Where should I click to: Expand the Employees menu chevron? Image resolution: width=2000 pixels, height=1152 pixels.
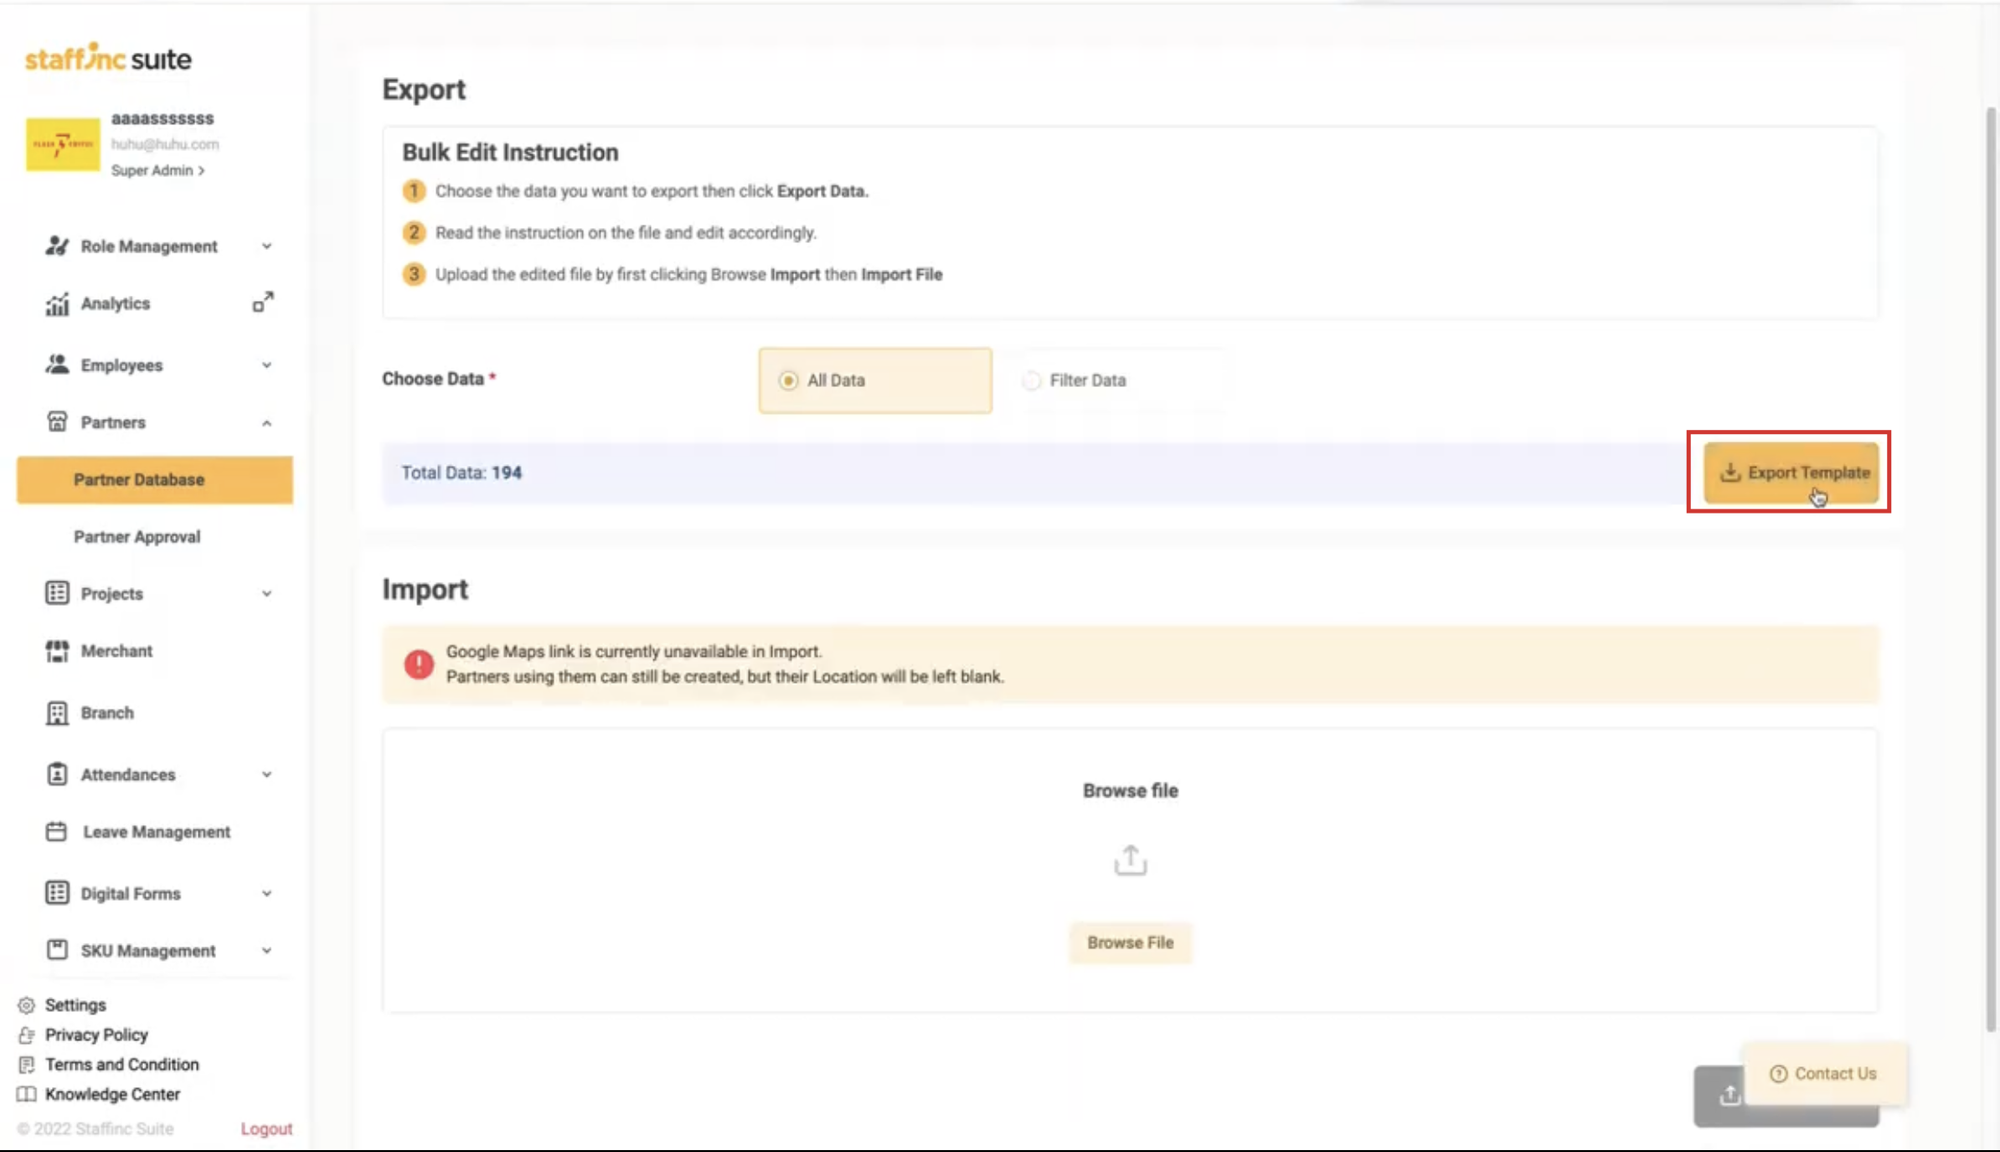tap(267, 365)
